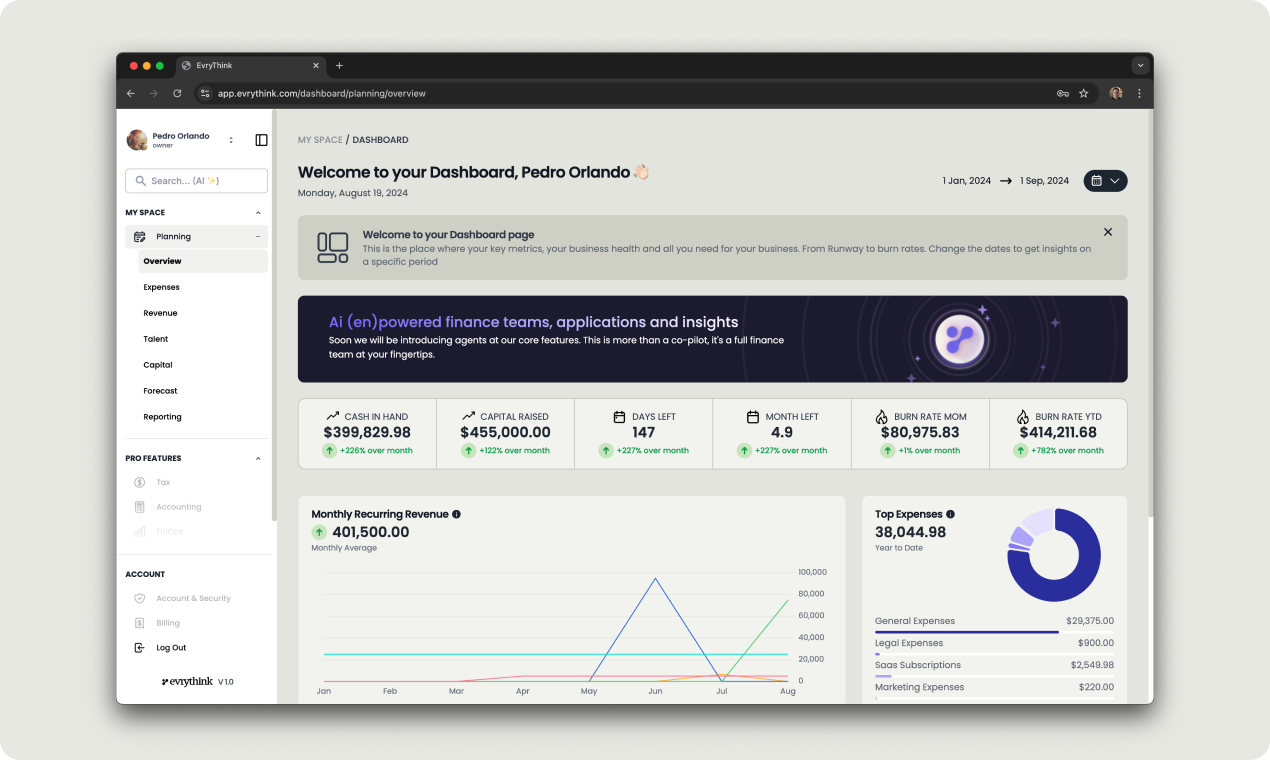The image size is (1270, 760).
Task: Open the Capital section
Action: click(x=158, y=365)
